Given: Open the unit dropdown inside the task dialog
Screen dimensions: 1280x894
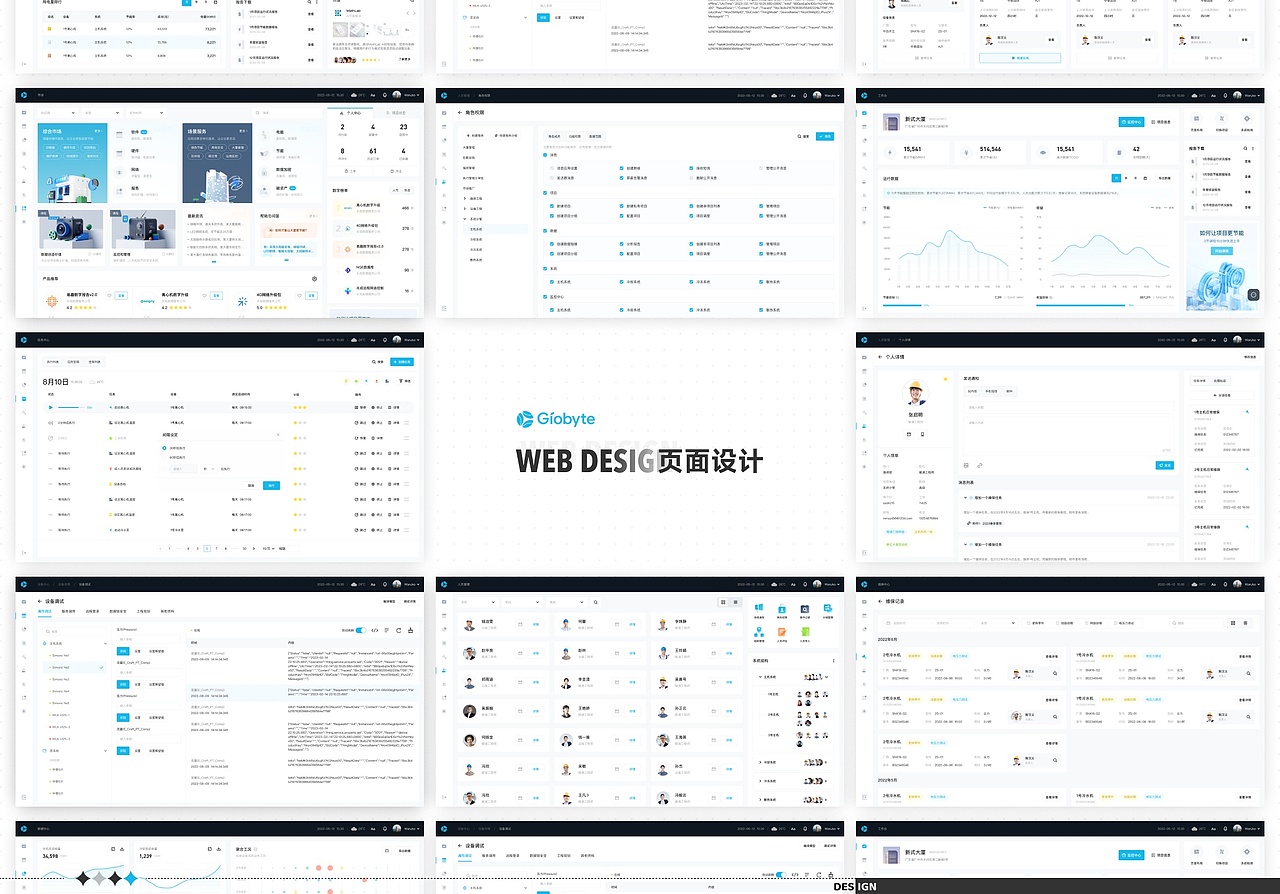Looking at the screenshot, I should click(x=209, y=468).
